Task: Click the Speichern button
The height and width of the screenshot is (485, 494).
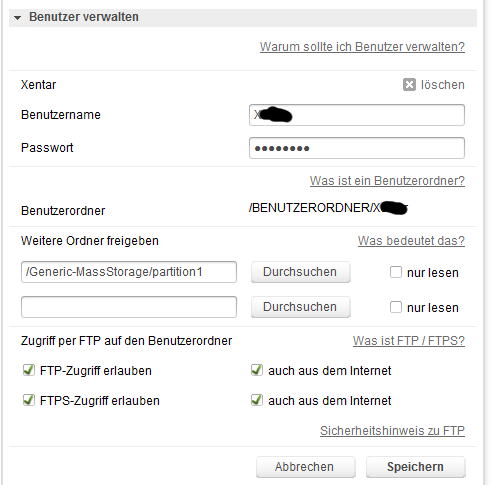Action: [x=415, y=467]
